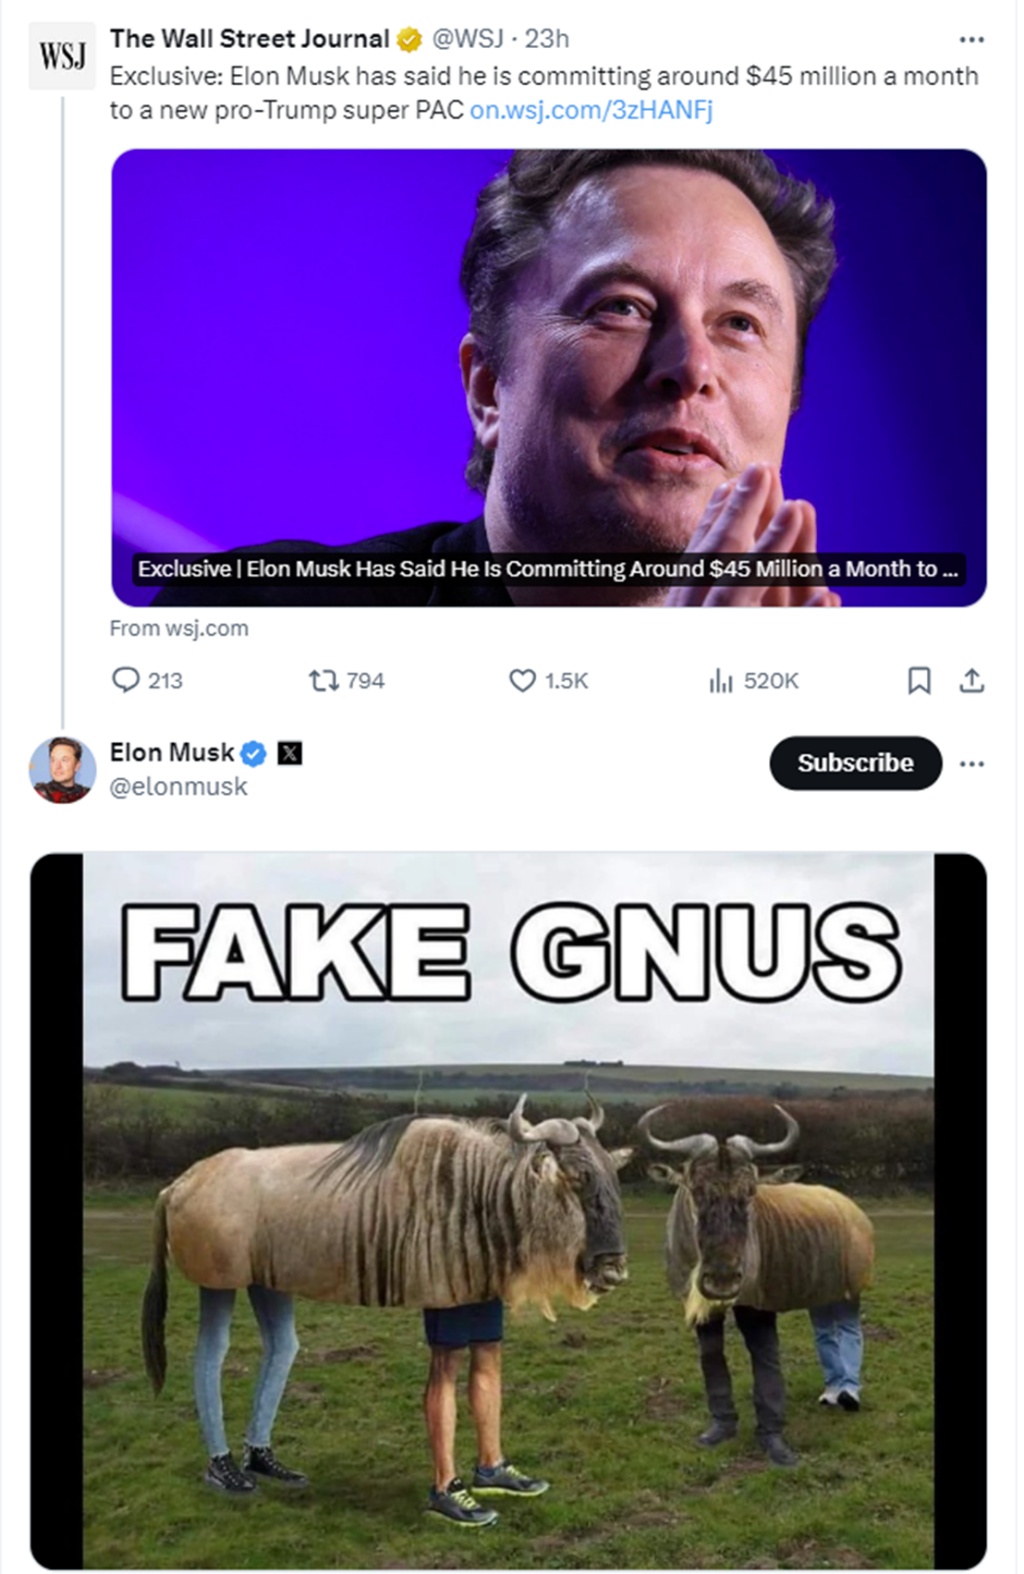Screen dimensions: 1024x1574
Task: Subscribe to Elon Musk
Action: [855, 763]
